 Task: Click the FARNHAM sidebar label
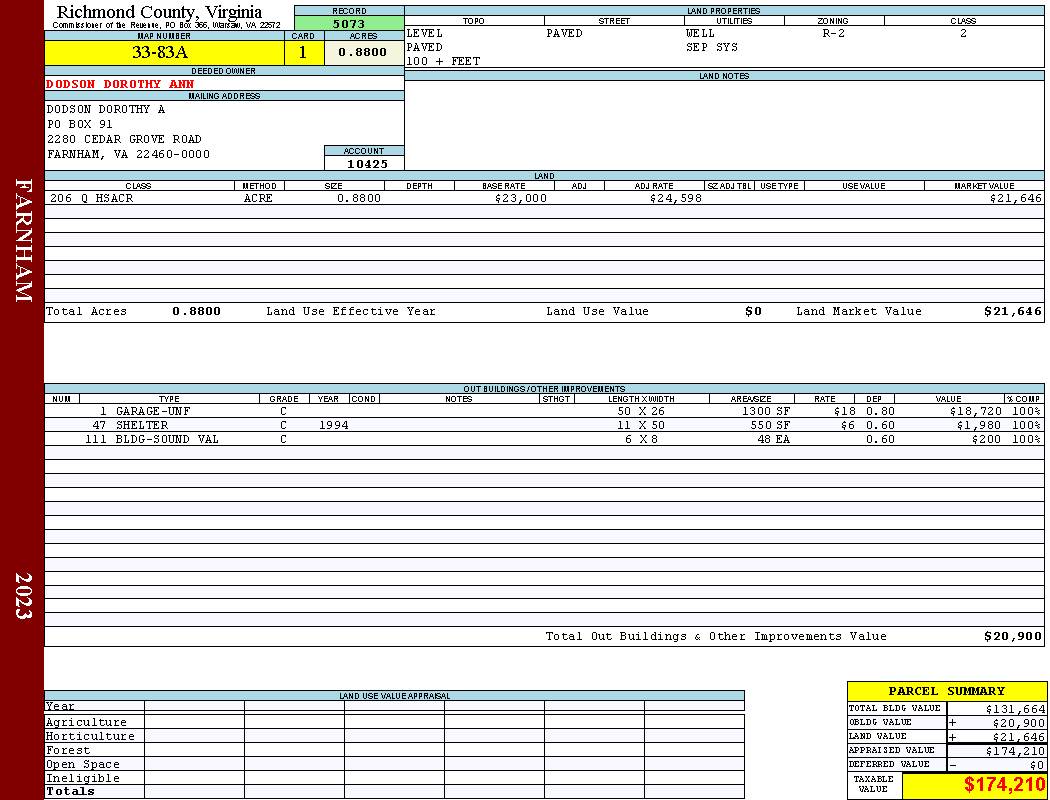[23, 240]
